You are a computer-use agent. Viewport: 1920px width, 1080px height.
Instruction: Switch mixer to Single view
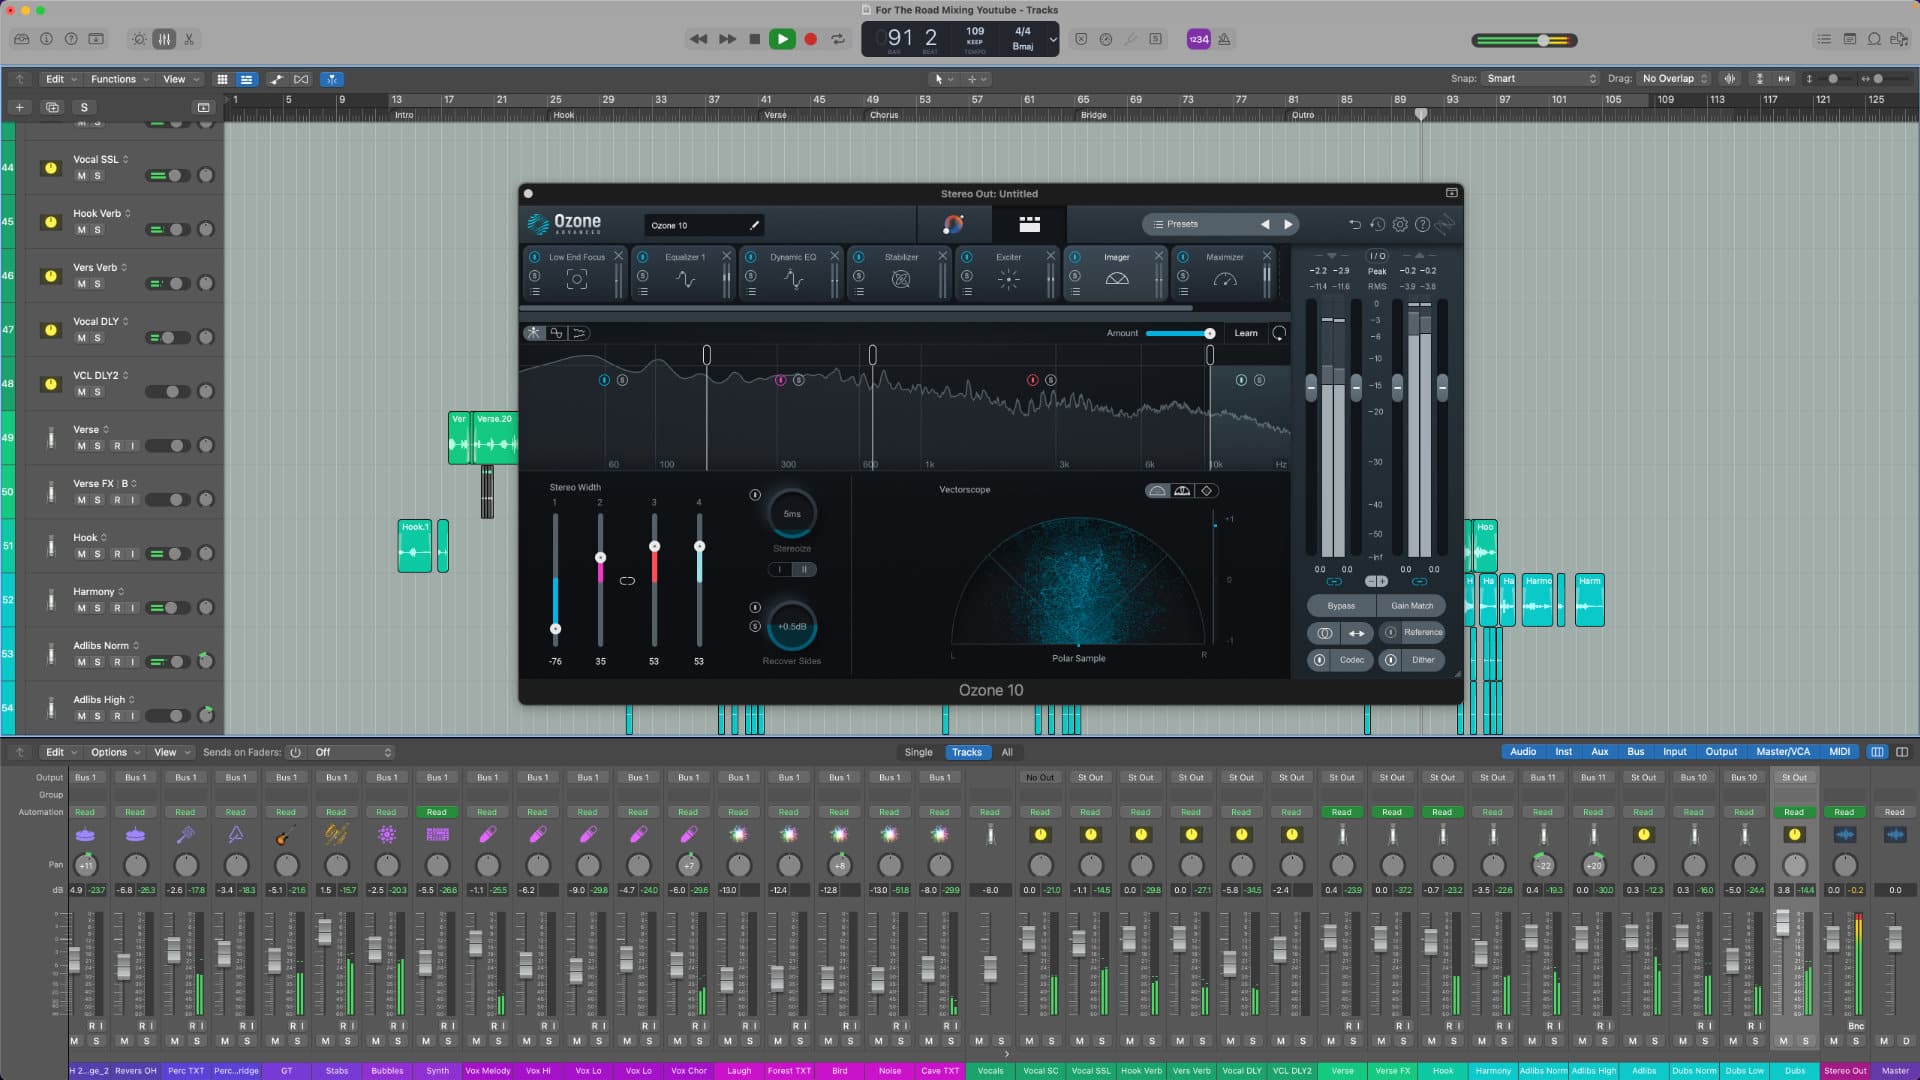[918, 752]
